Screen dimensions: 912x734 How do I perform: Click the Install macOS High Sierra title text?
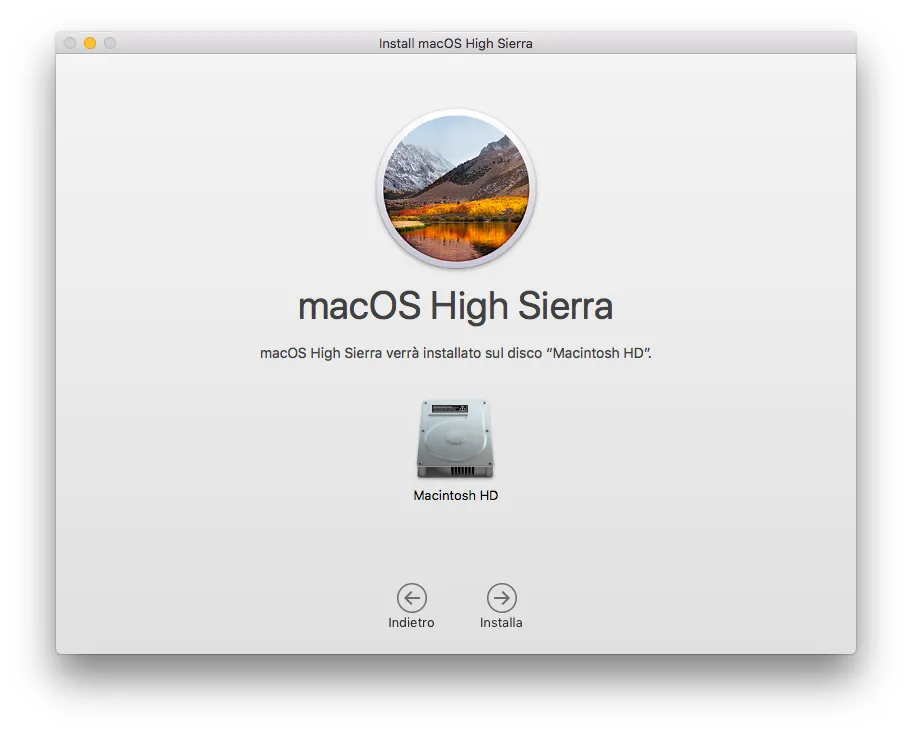pos(456,43)
